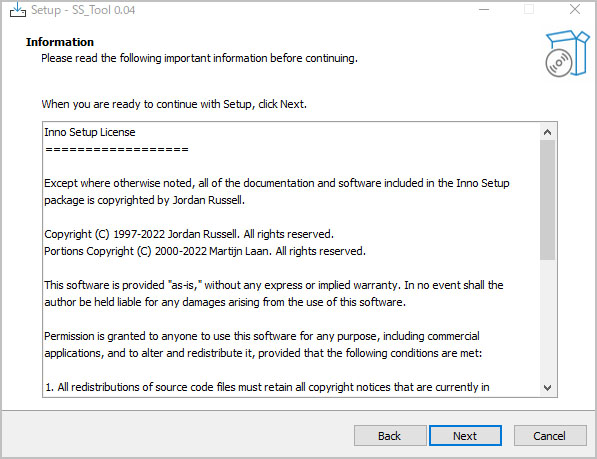Click the 'Portions Copyright Martijn Laan' line
597x459 pixels.
point(205,251)
